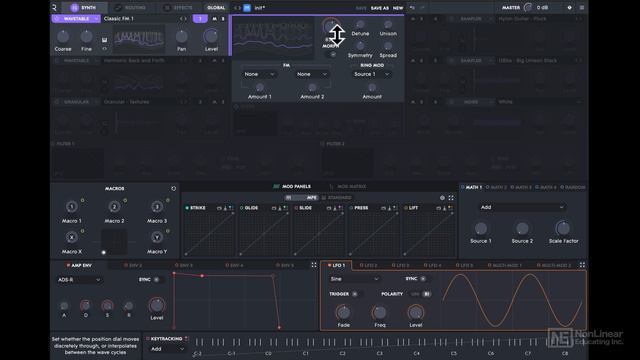Click the Macro 2 assign indicator dot
The width and height of the screenshot is (640, 360).
[125, 200]
